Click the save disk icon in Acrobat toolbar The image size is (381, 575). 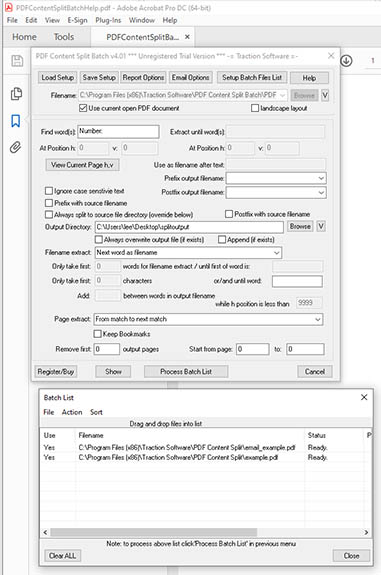[17, 61]
